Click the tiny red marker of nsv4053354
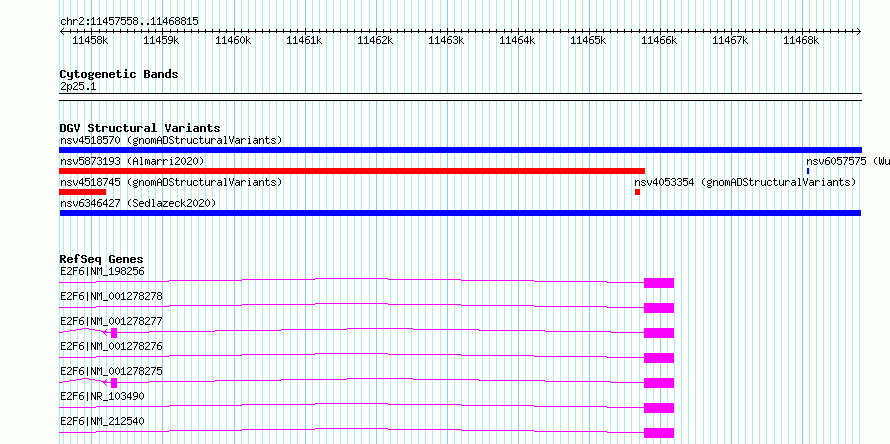The width and height of the screenshot is (890, 444). [x=637, y=192]
